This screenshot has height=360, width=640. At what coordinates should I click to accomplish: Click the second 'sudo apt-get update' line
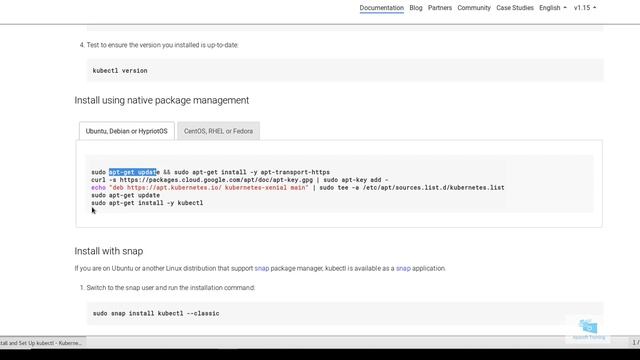125,195
